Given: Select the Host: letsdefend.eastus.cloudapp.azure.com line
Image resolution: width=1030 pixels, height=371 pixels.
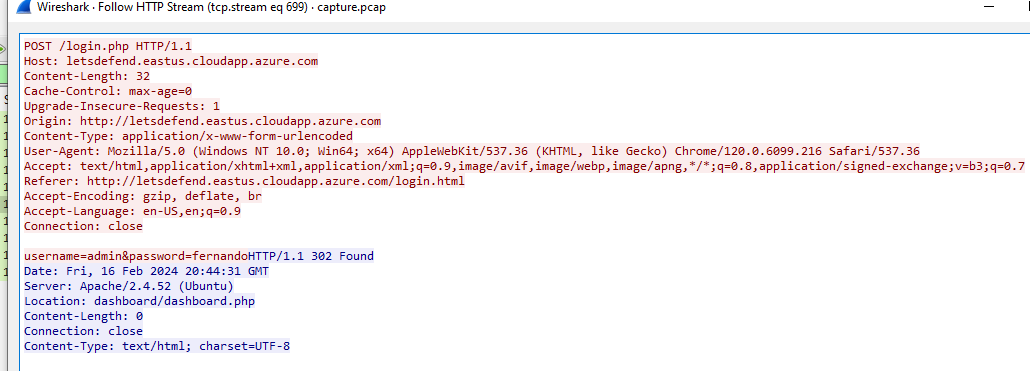Looking at the screenshot, I should tap(171, 61).
